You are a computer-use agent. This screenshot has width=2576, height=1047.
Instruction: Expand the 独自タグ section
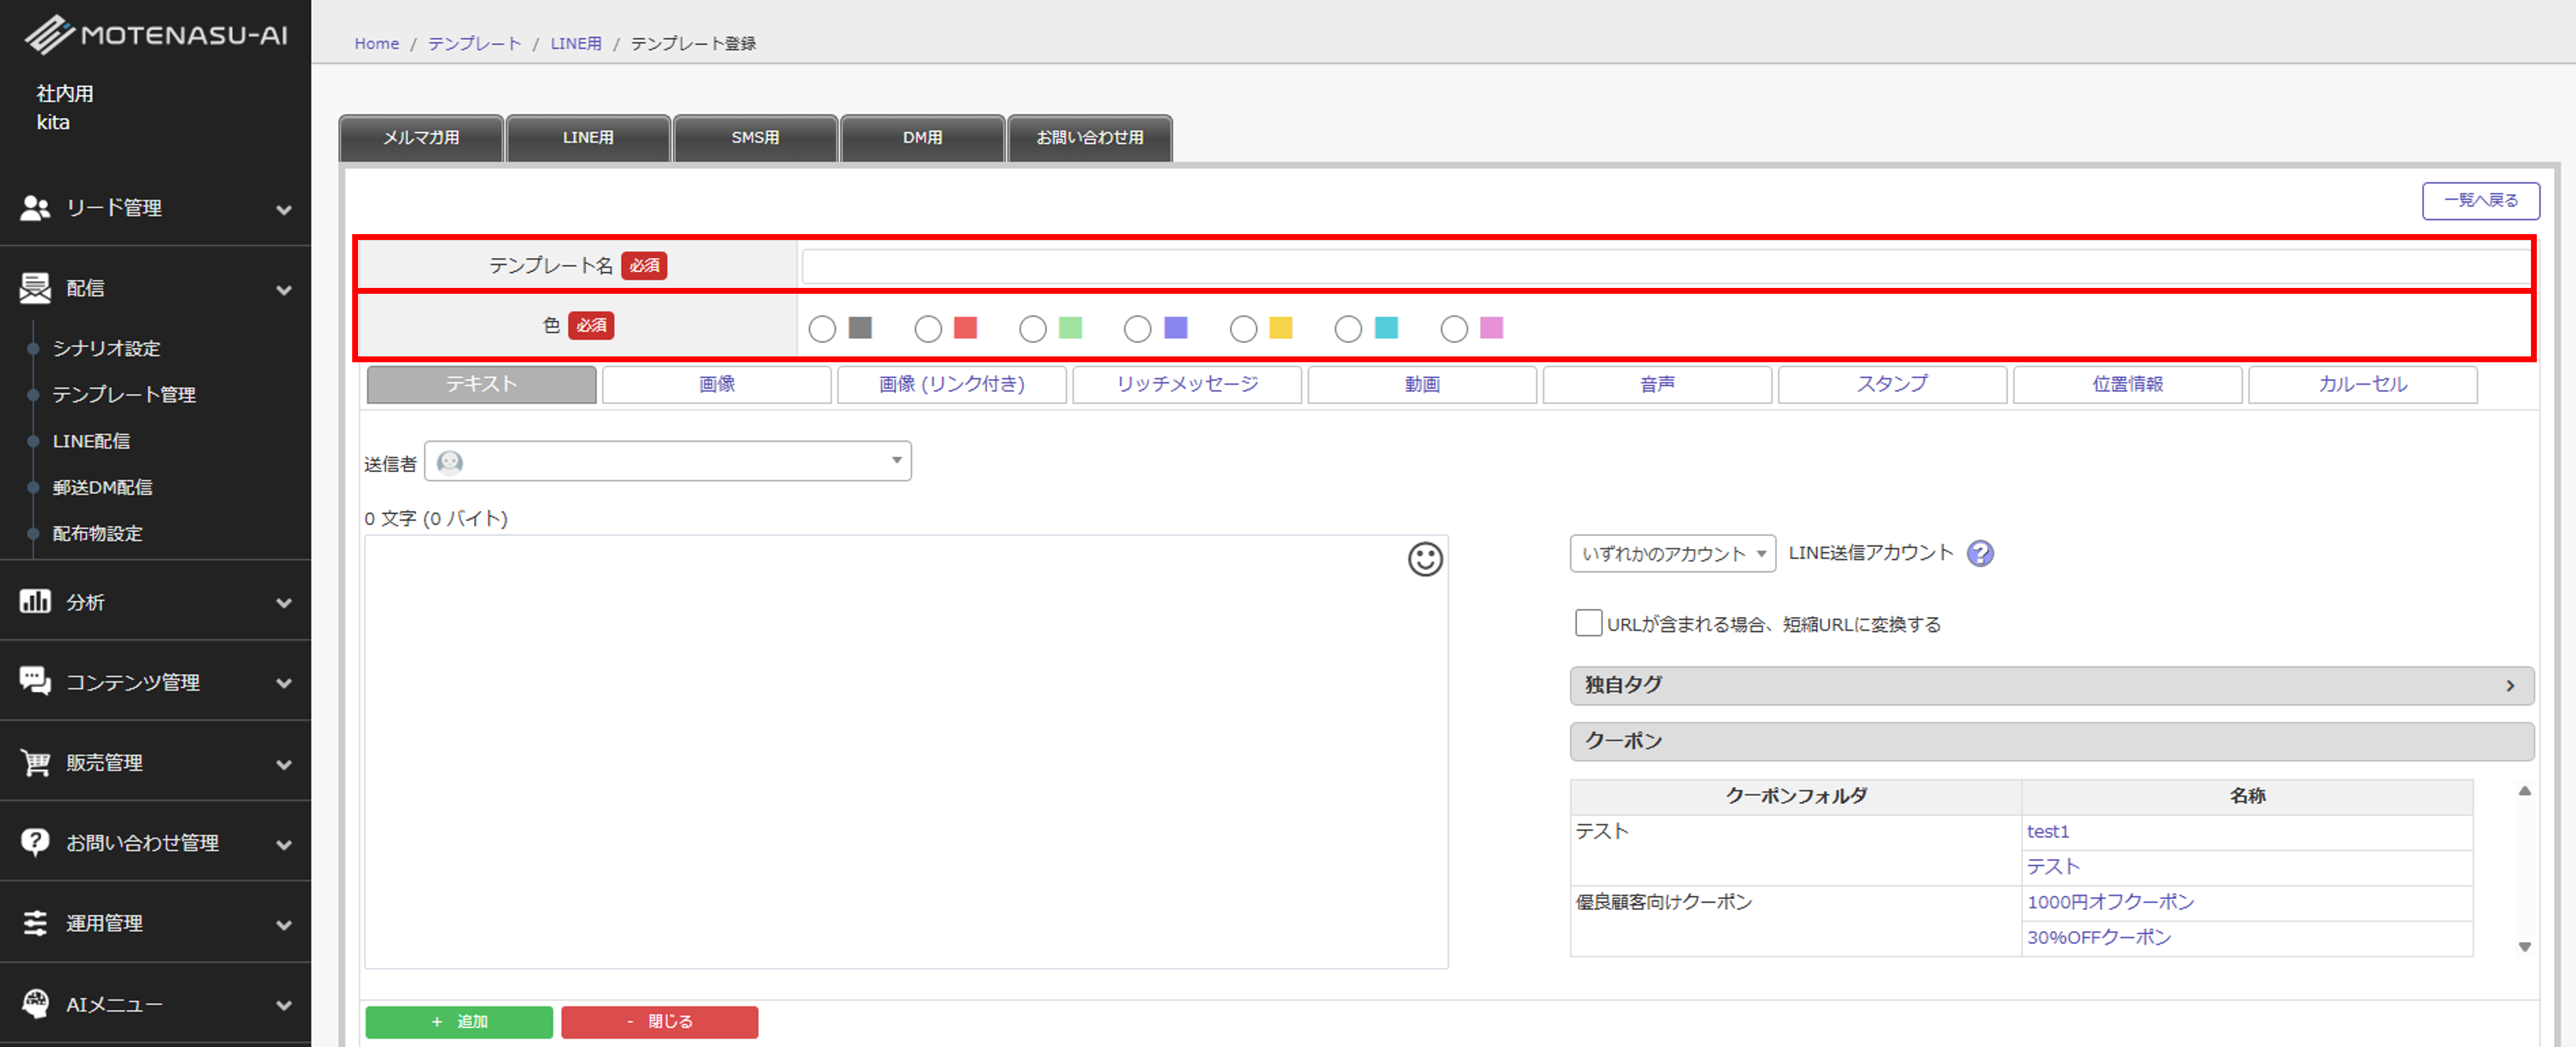2051,685
